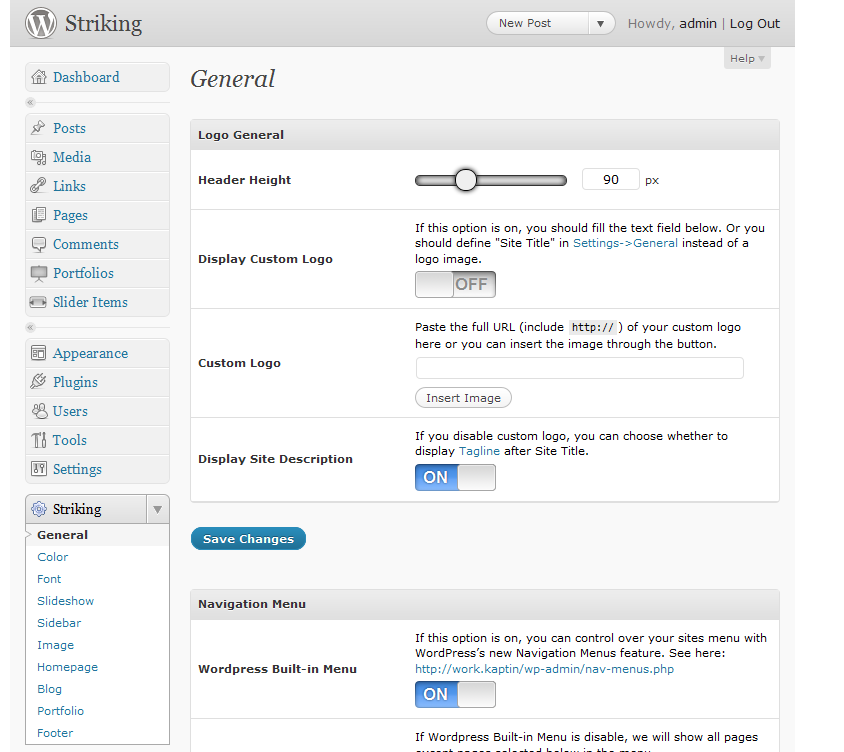Select Blog in Striking submenu
Image resolution: width=844 pixels, height=752 pixels.
point(50,690)
